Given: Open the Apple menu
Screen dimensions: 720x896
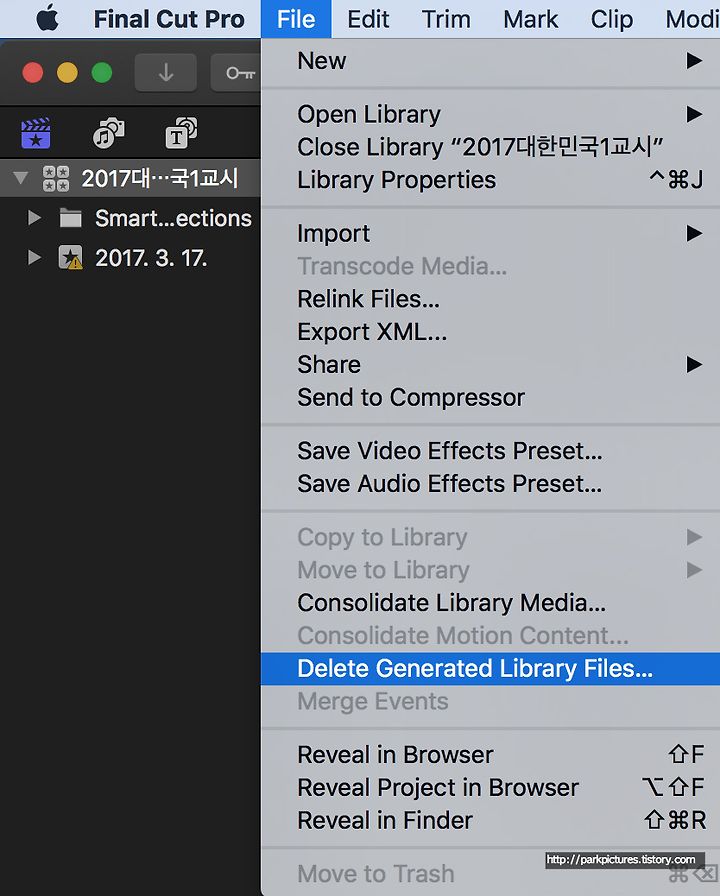Looking at the screenshot, I should [47, 19].
